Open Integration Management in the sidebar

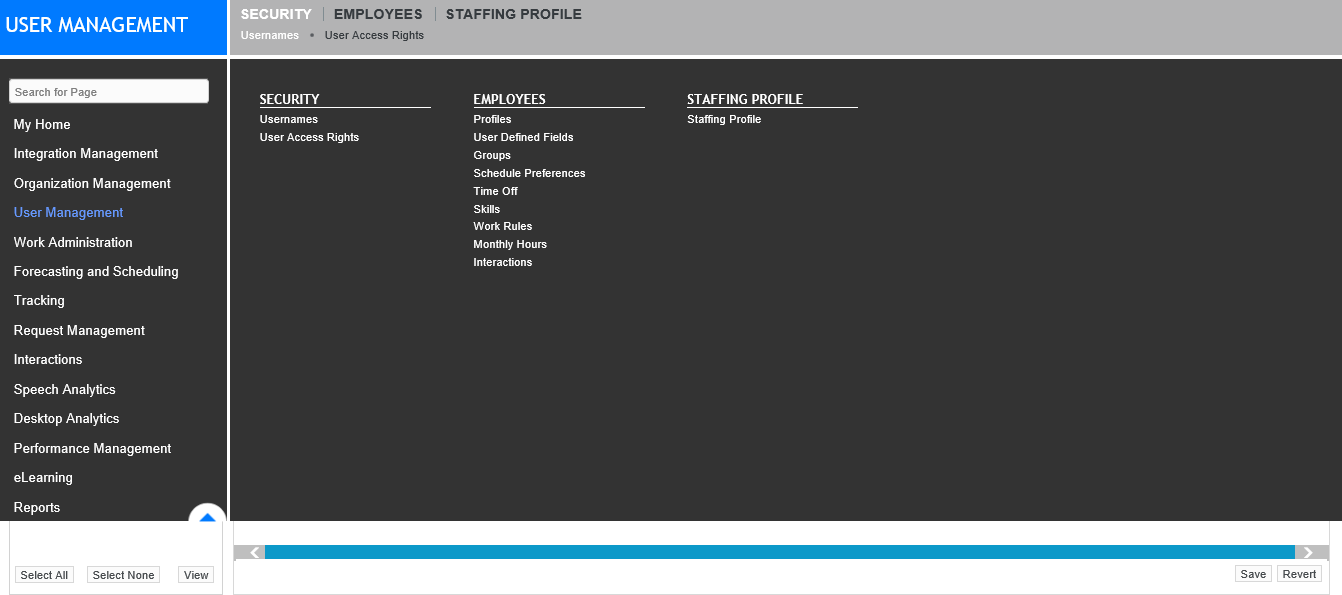[86, 153]
